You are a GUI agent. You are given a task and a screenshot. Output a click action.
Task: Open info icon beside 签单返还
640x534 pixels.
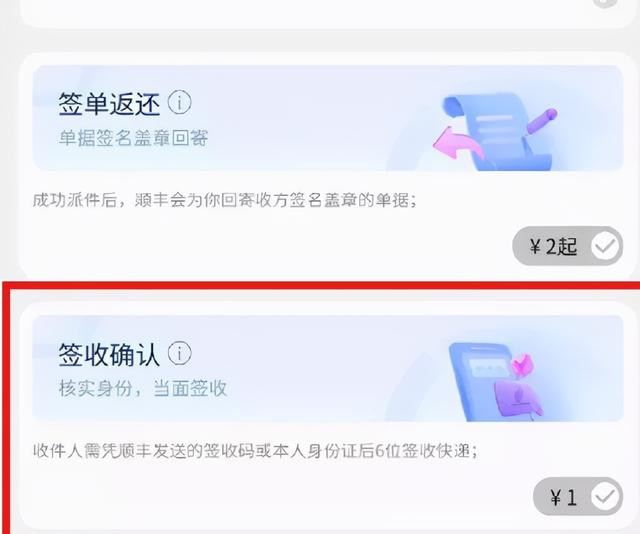coord(179,103)
